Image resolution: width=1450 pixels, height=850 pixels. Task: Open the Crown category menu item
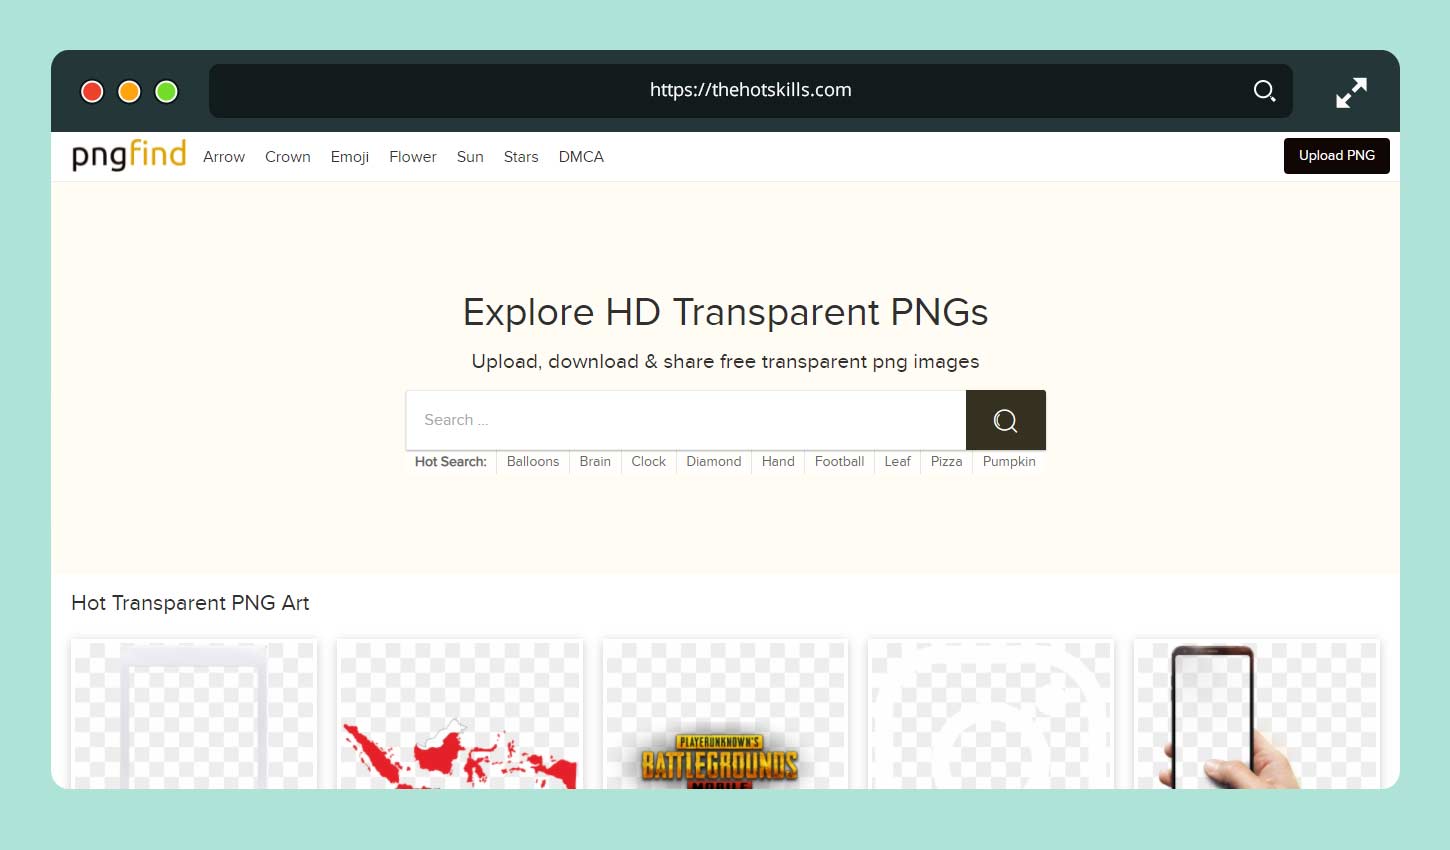287,156
